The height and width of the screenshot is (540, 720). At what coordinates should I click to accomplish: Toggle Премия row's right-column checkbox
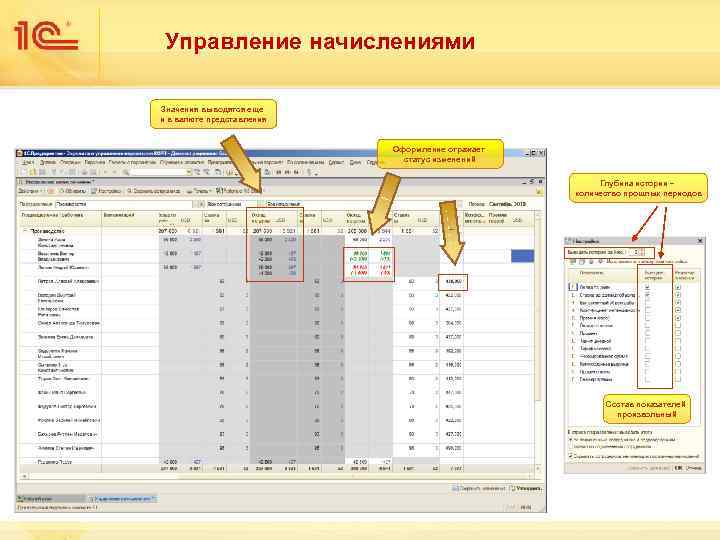pyautogui.click(x=678, y=318)
